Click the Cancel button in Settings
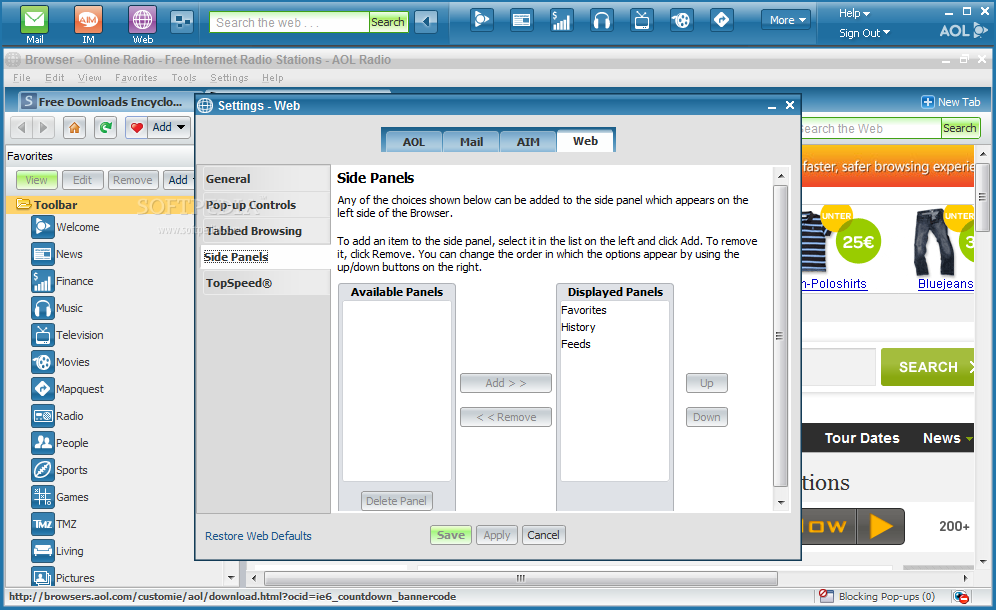Viewport: 996px width, 610px height. pos(543,535)
